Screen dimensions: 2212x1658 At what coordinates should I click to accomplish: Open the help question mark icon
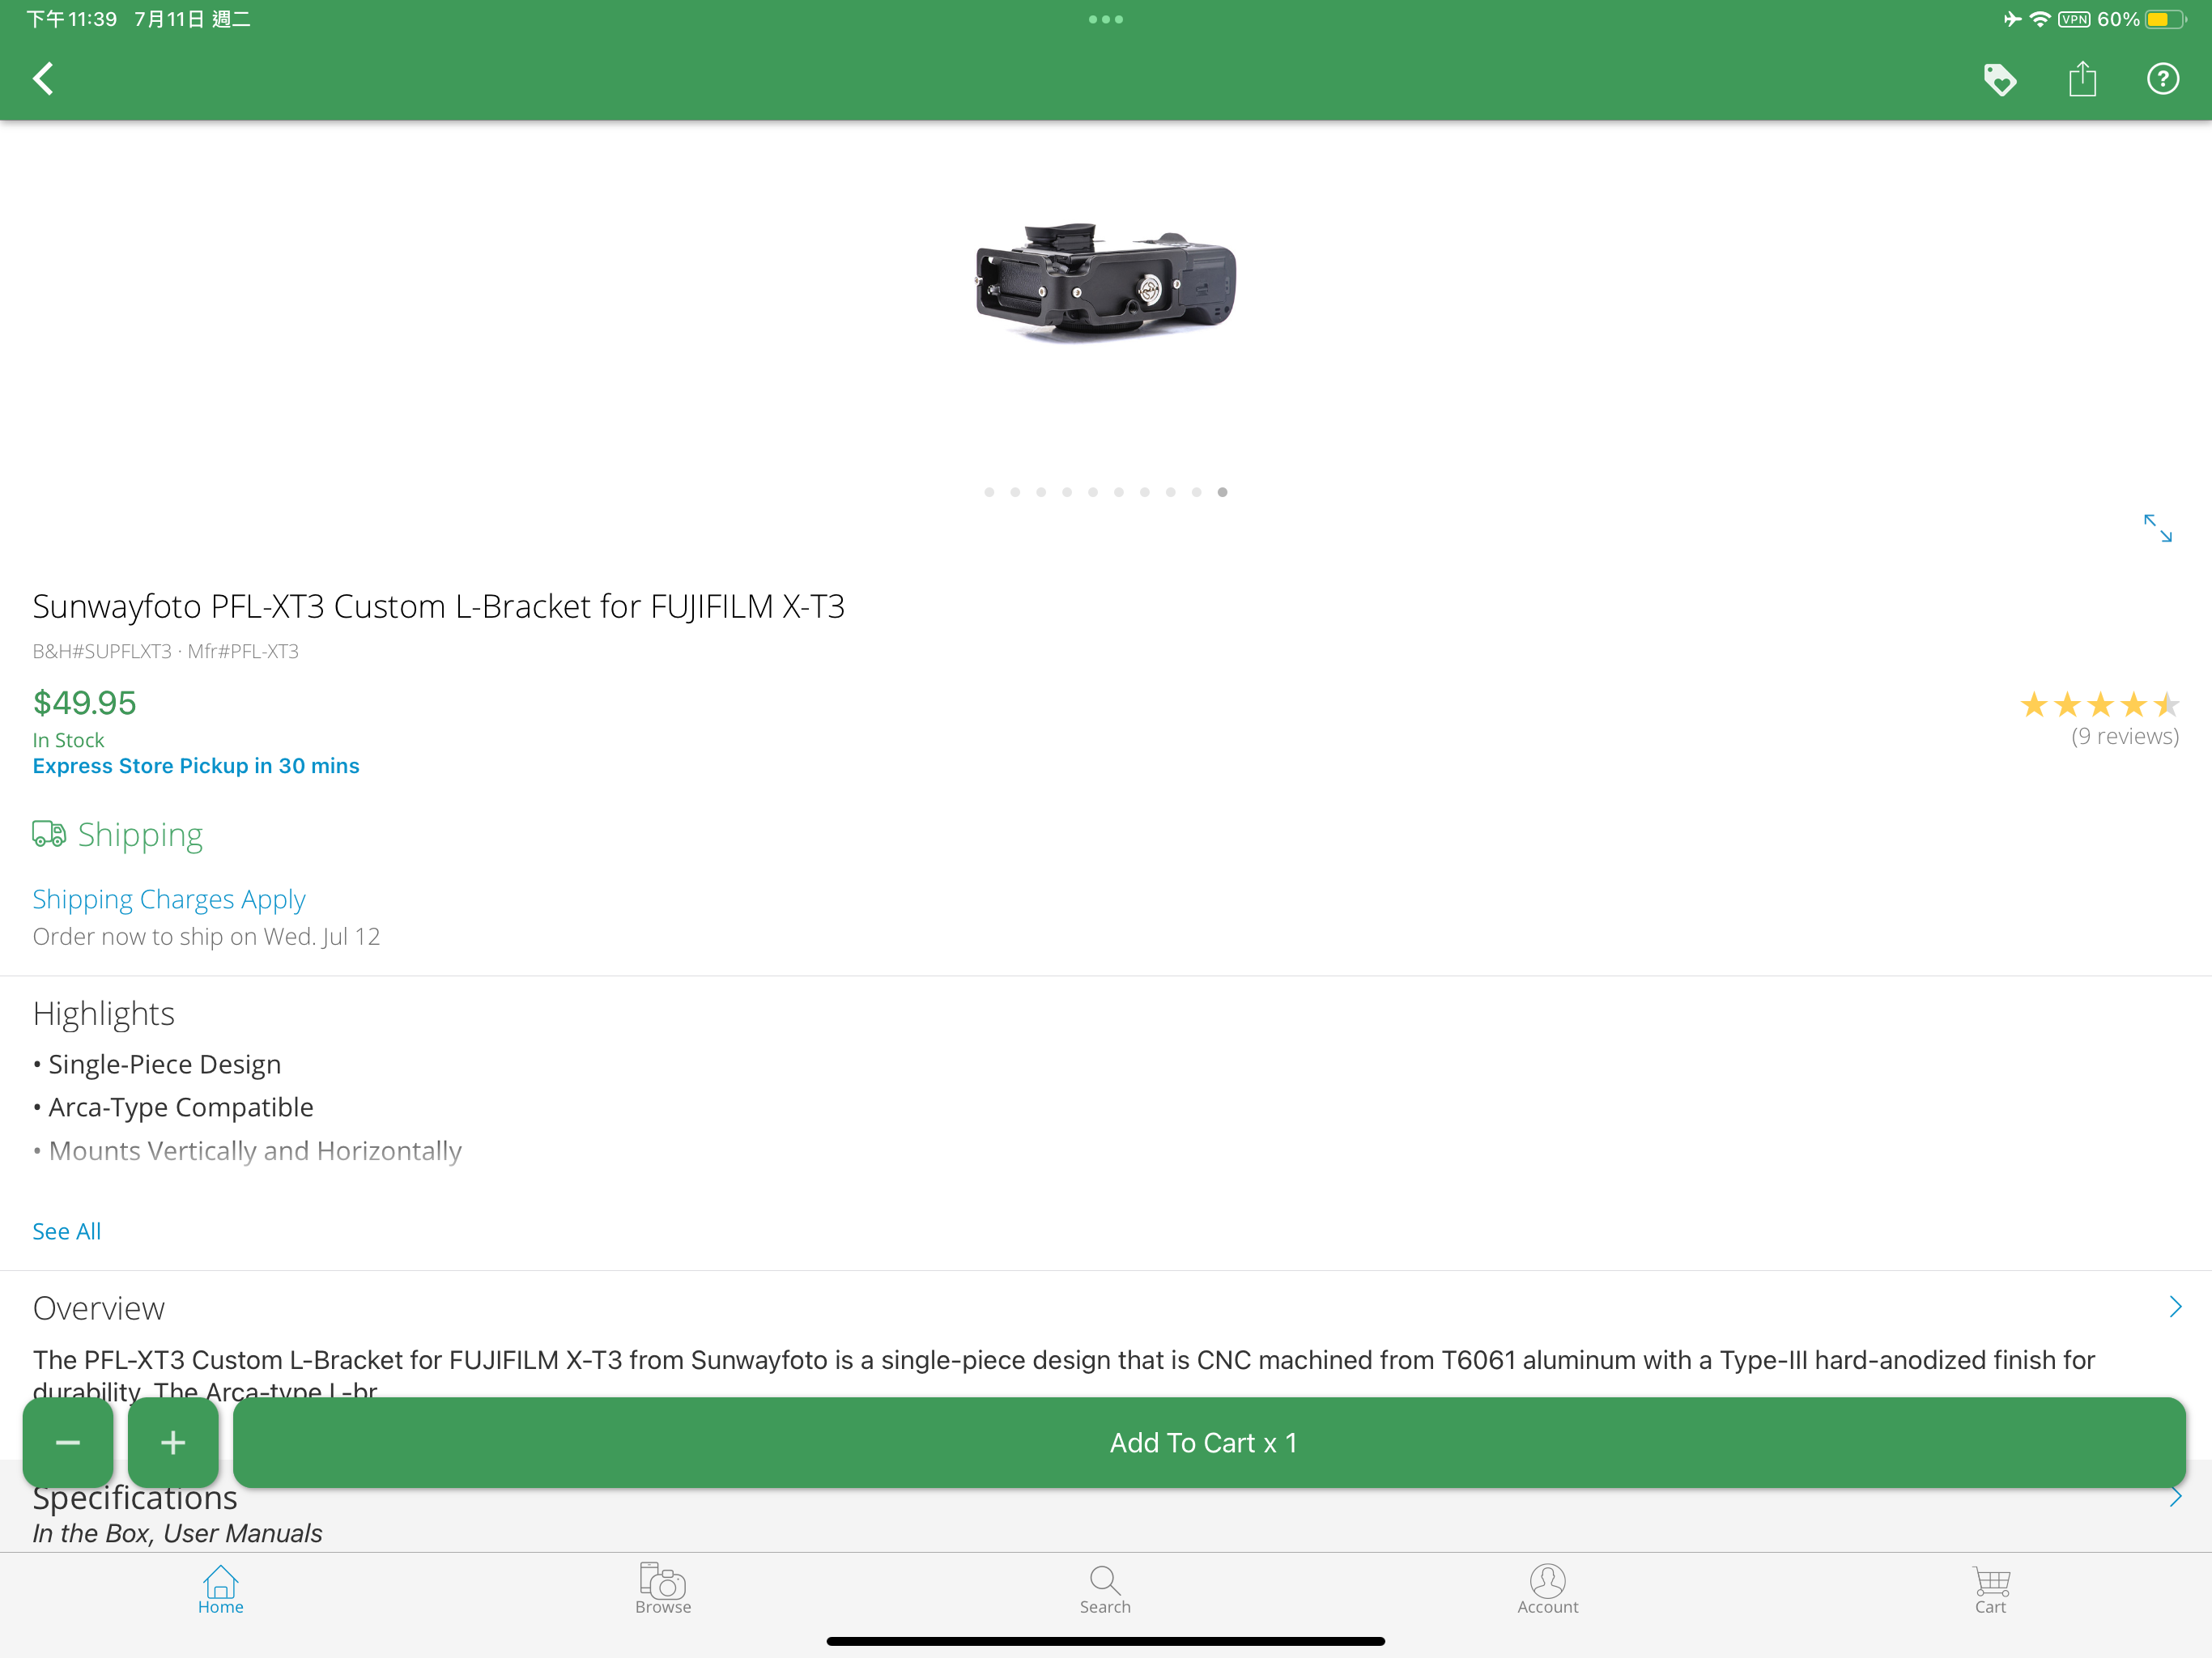pos(2162,79)
